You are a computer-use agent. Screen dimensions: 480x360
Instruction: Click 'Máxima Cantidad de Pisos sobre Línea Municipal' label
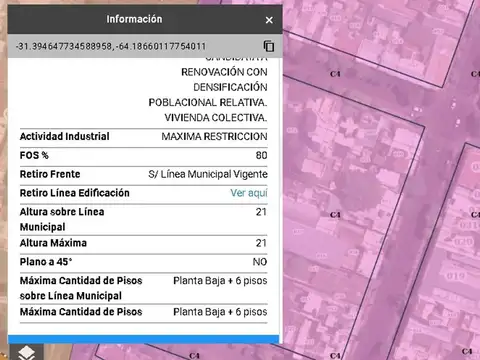81,288
